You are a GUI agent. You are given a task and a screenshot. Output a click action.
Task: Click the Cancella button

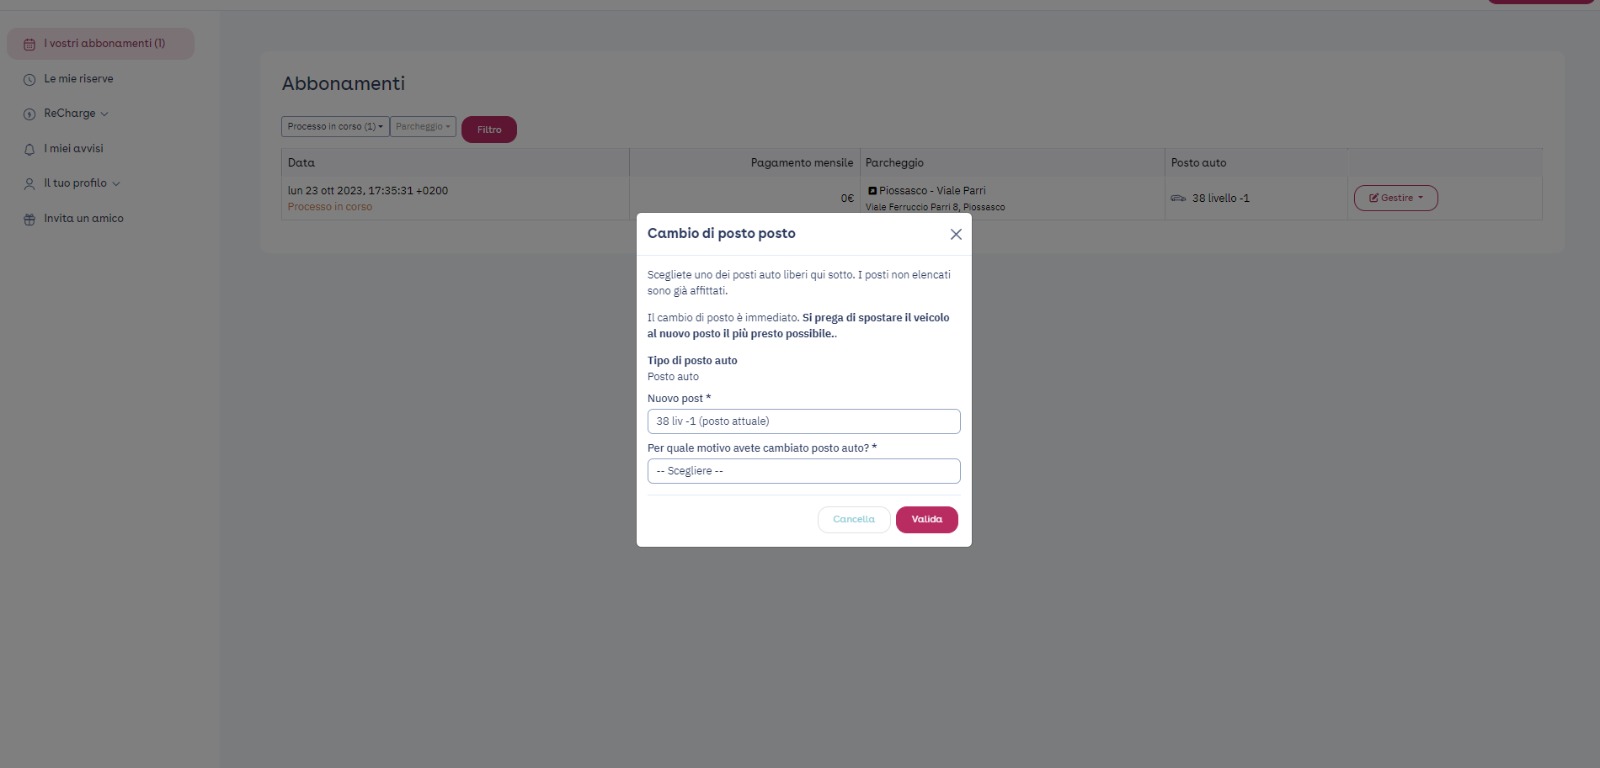854,519
